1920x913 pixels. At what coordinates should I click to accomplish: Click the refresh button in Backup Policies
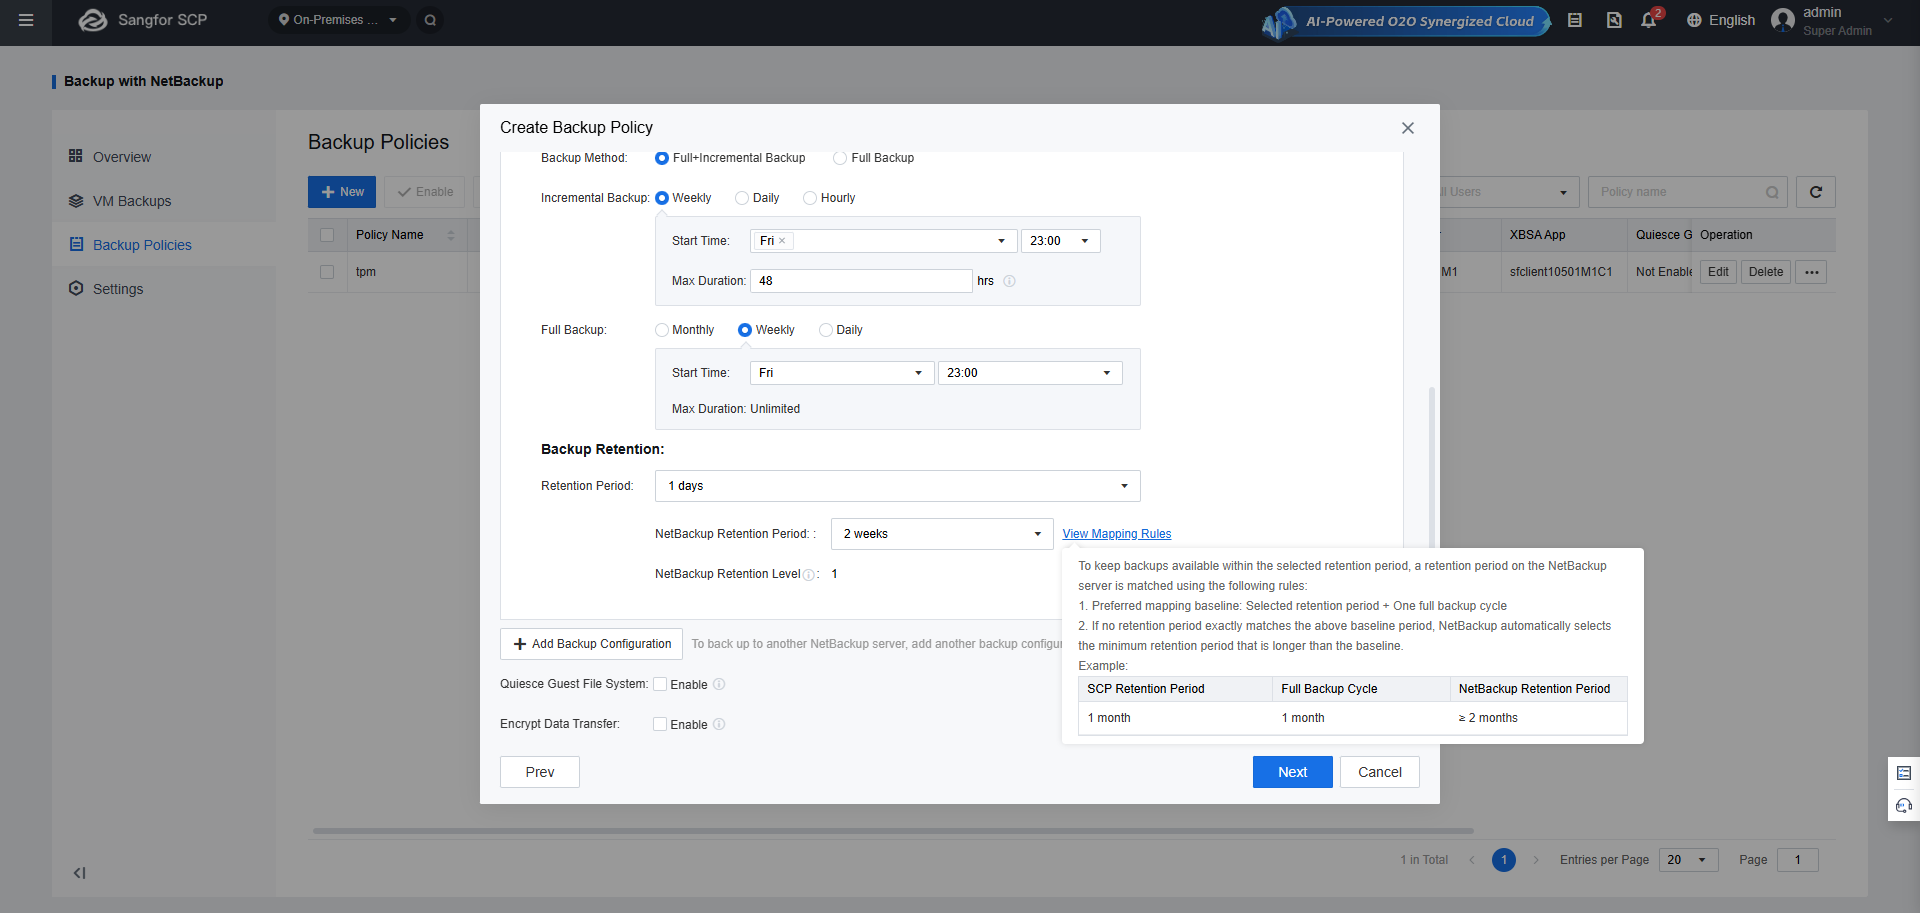point(1816,192)
